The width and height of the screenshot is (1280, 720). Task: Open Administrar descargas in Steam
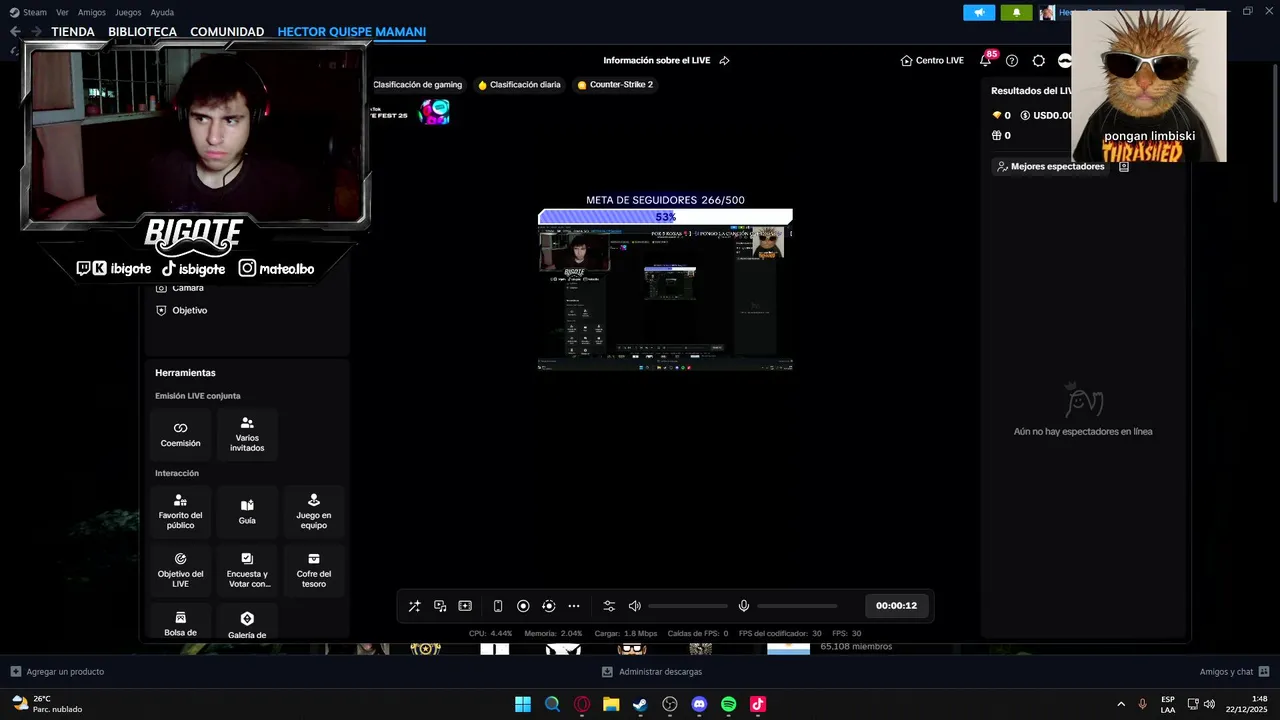(x=652, y=672)
